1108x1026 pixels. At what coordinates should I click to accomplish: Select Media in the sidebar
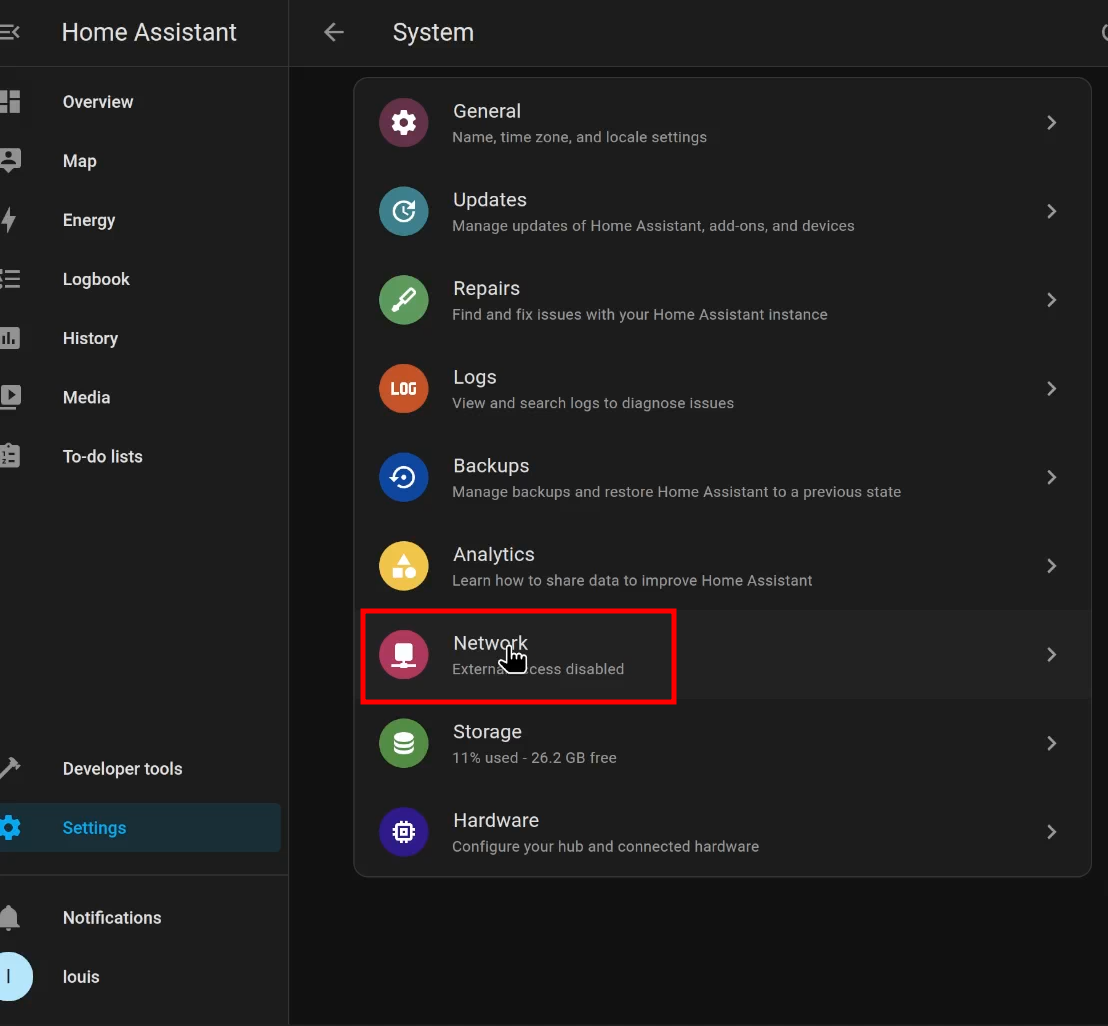140,397
